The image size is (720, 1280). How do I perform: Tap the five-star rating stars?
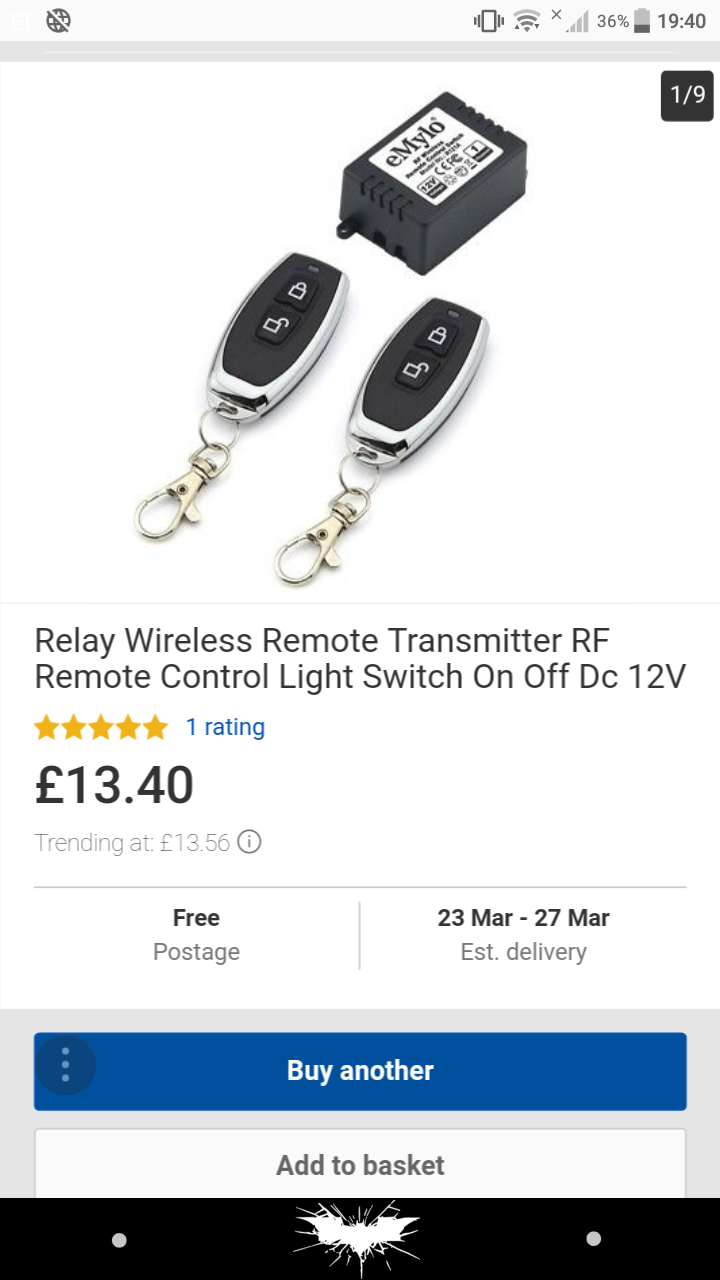101,727
